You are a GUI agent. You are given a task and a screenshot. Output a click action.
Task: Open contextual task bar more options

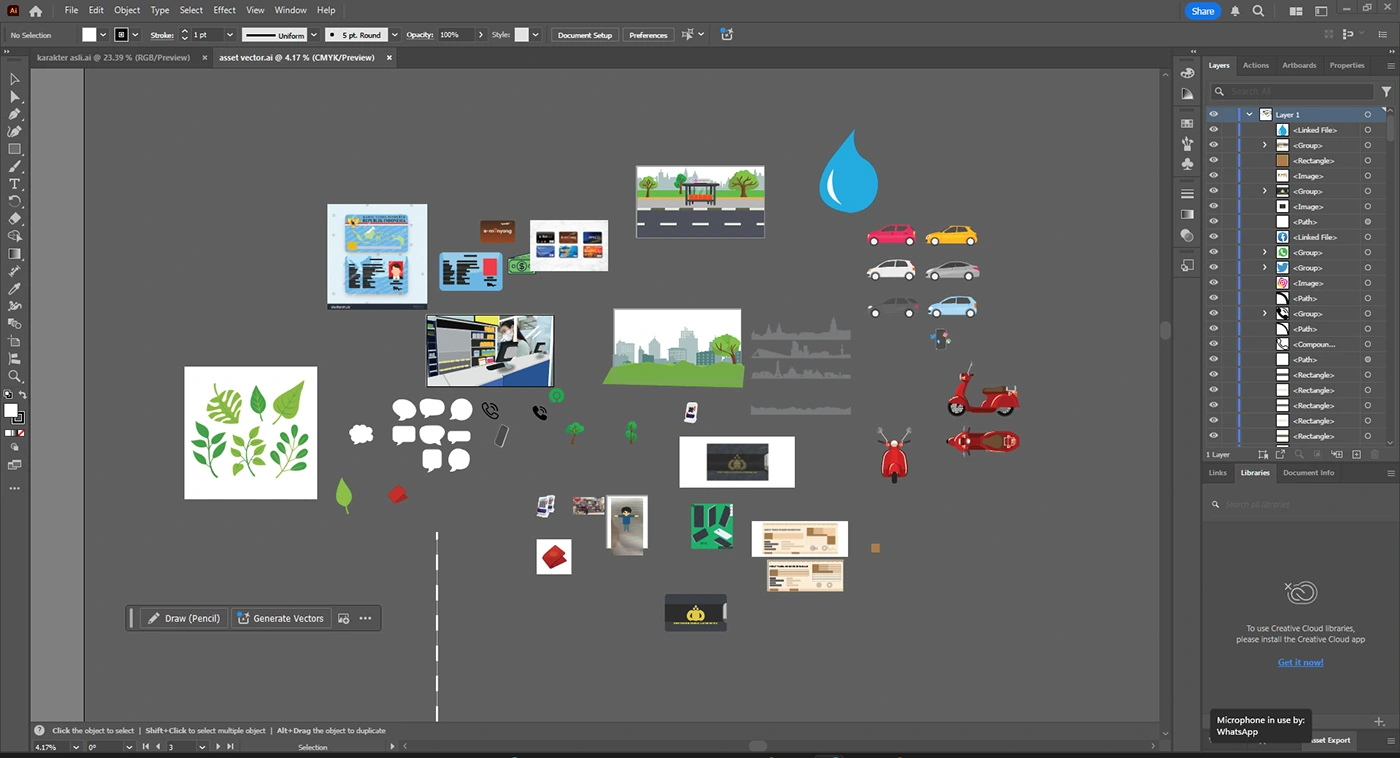click(x=365, y=618)
